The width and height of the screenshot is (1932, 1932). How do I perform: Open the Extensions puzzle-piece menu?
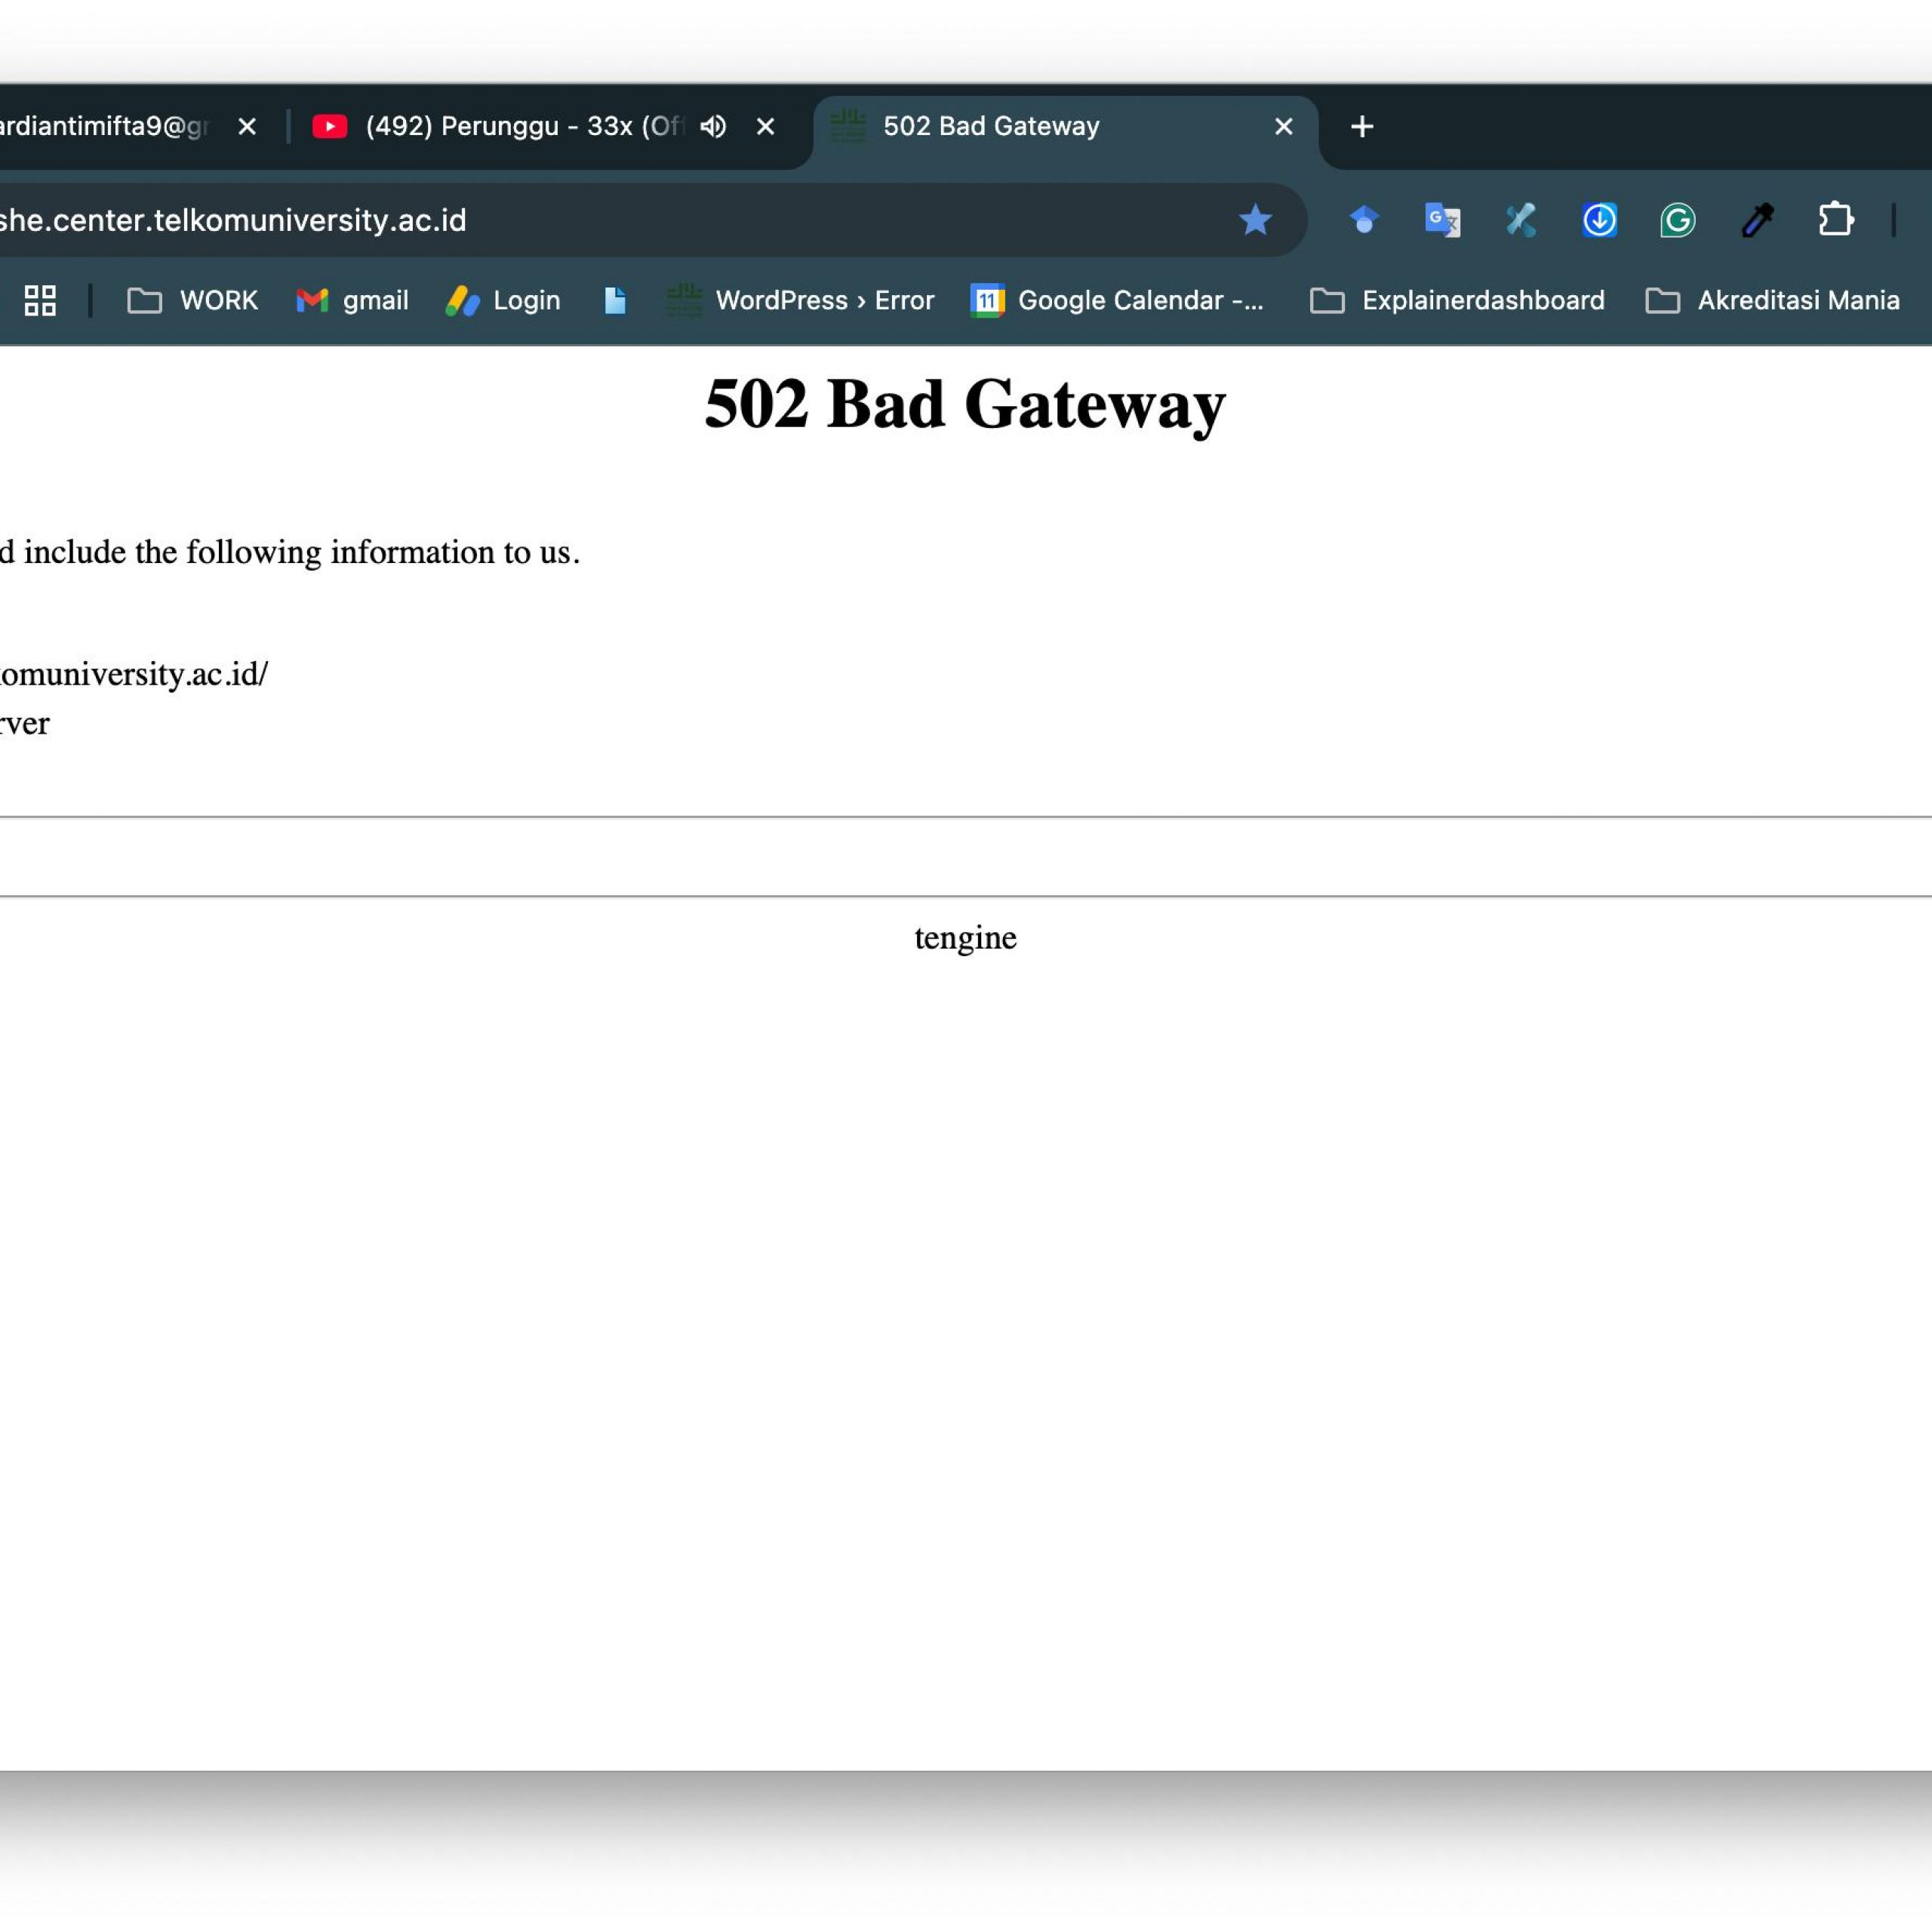click(x=1835, y=220)
